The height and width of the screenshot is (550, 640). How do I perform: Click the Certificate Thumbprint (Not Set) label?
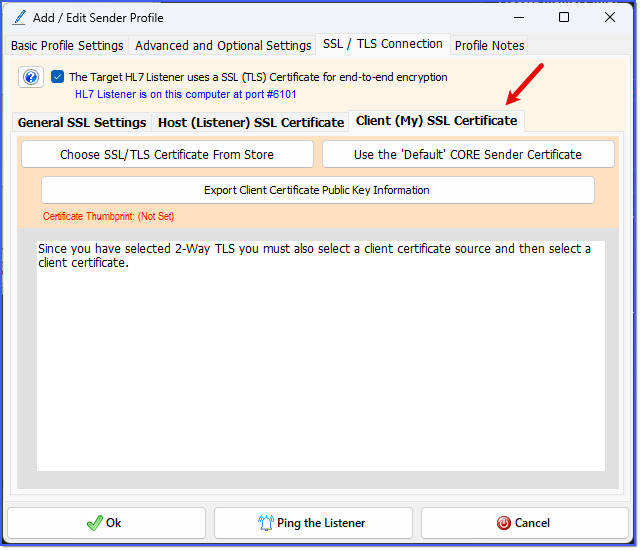point(109,216)
